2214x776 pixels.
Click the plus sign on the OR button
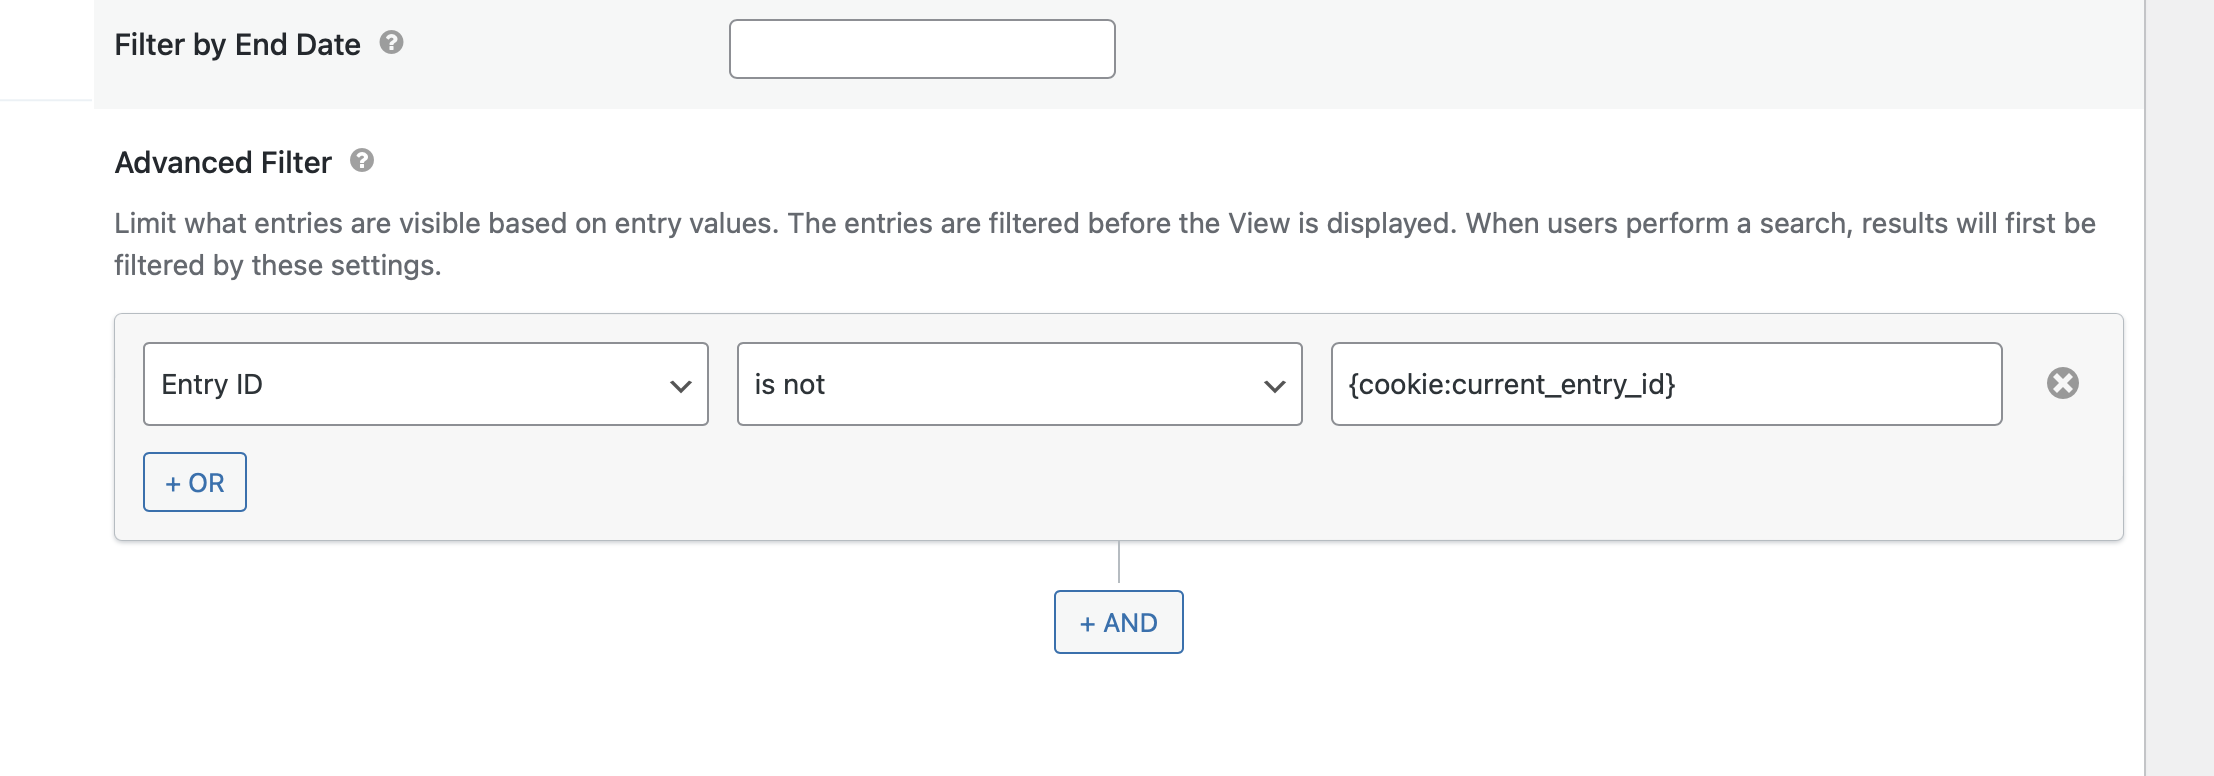click(173, 484)
